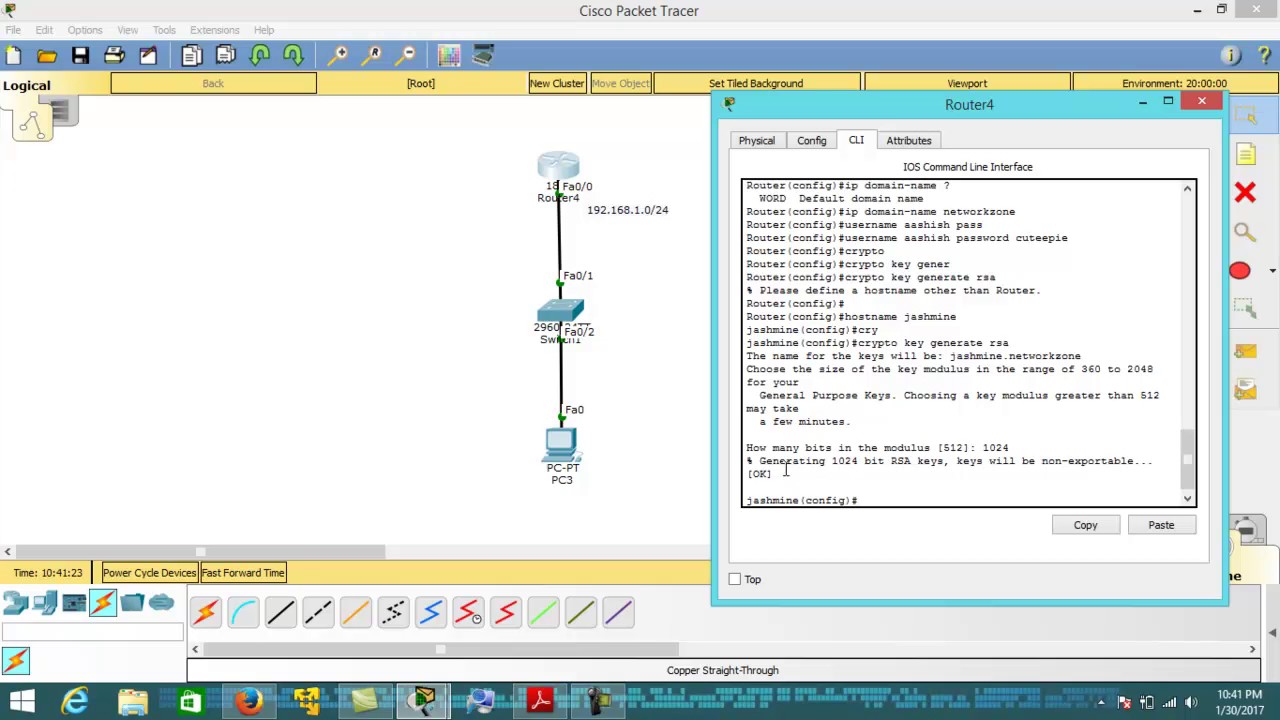The image size is (1280, 720).
Task: Click Set Tiled Background button
Action: 756,83
